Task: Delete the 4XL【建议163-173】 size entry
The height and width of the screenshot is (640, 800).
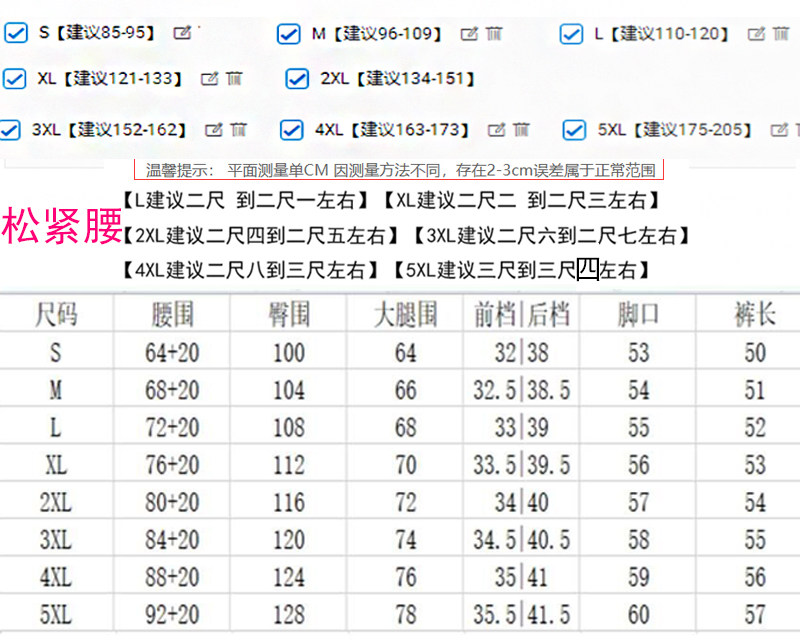Action: point(520,130)
